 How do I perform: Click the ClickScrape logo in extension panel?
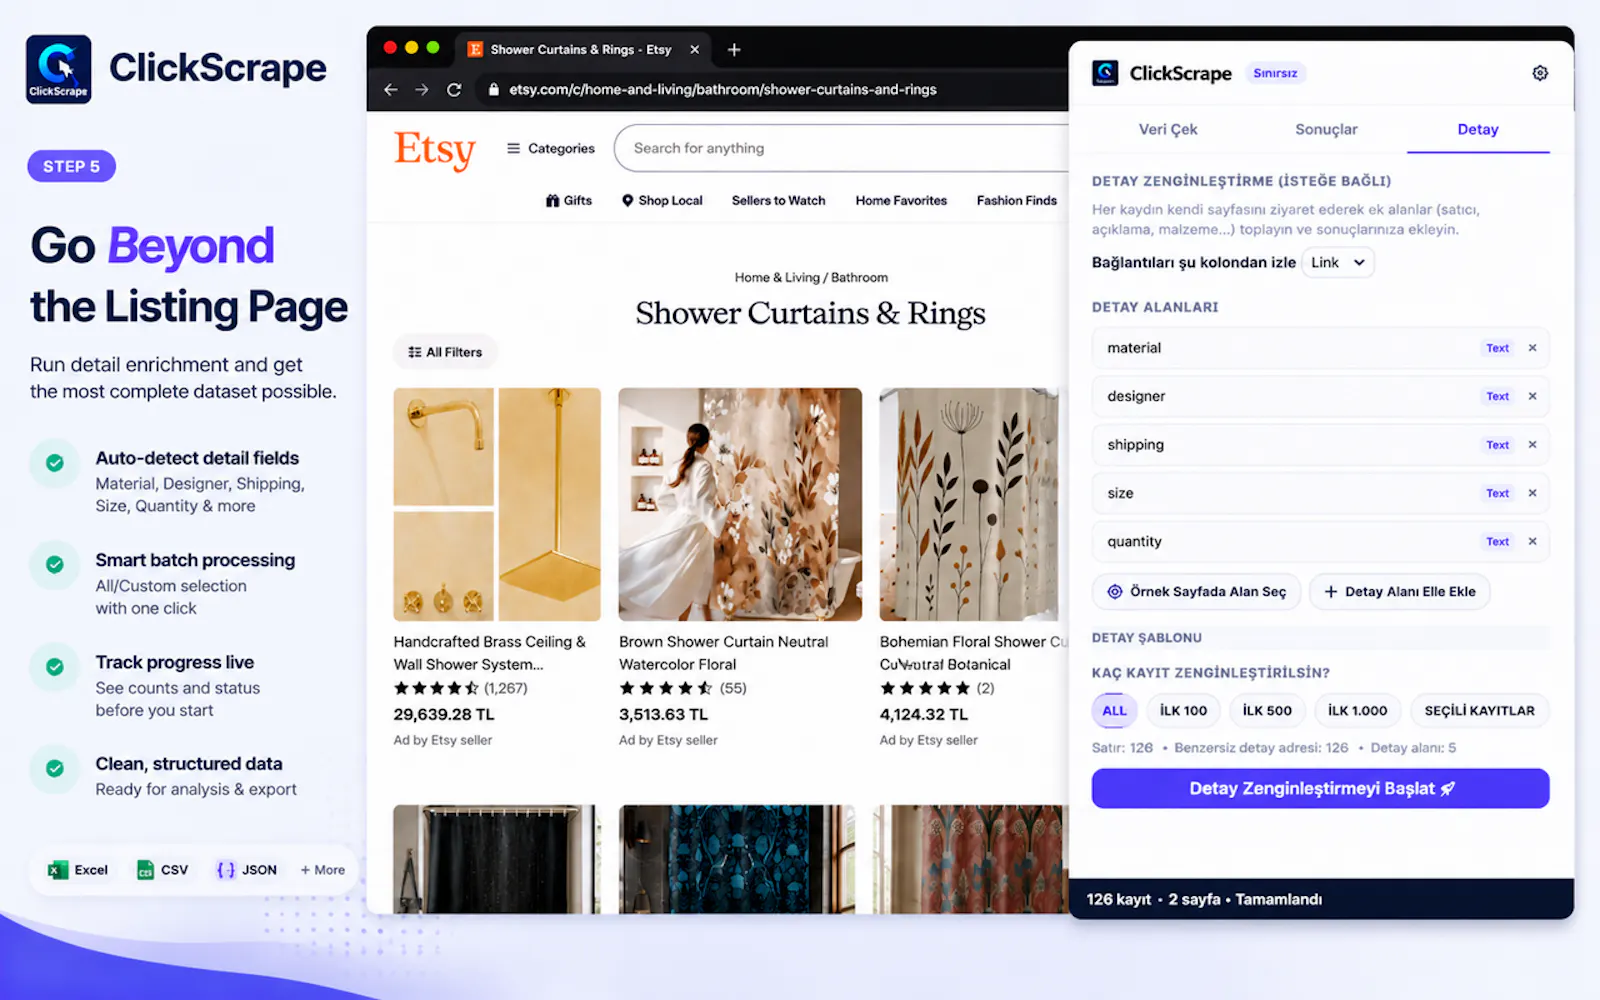(1105, 73)
